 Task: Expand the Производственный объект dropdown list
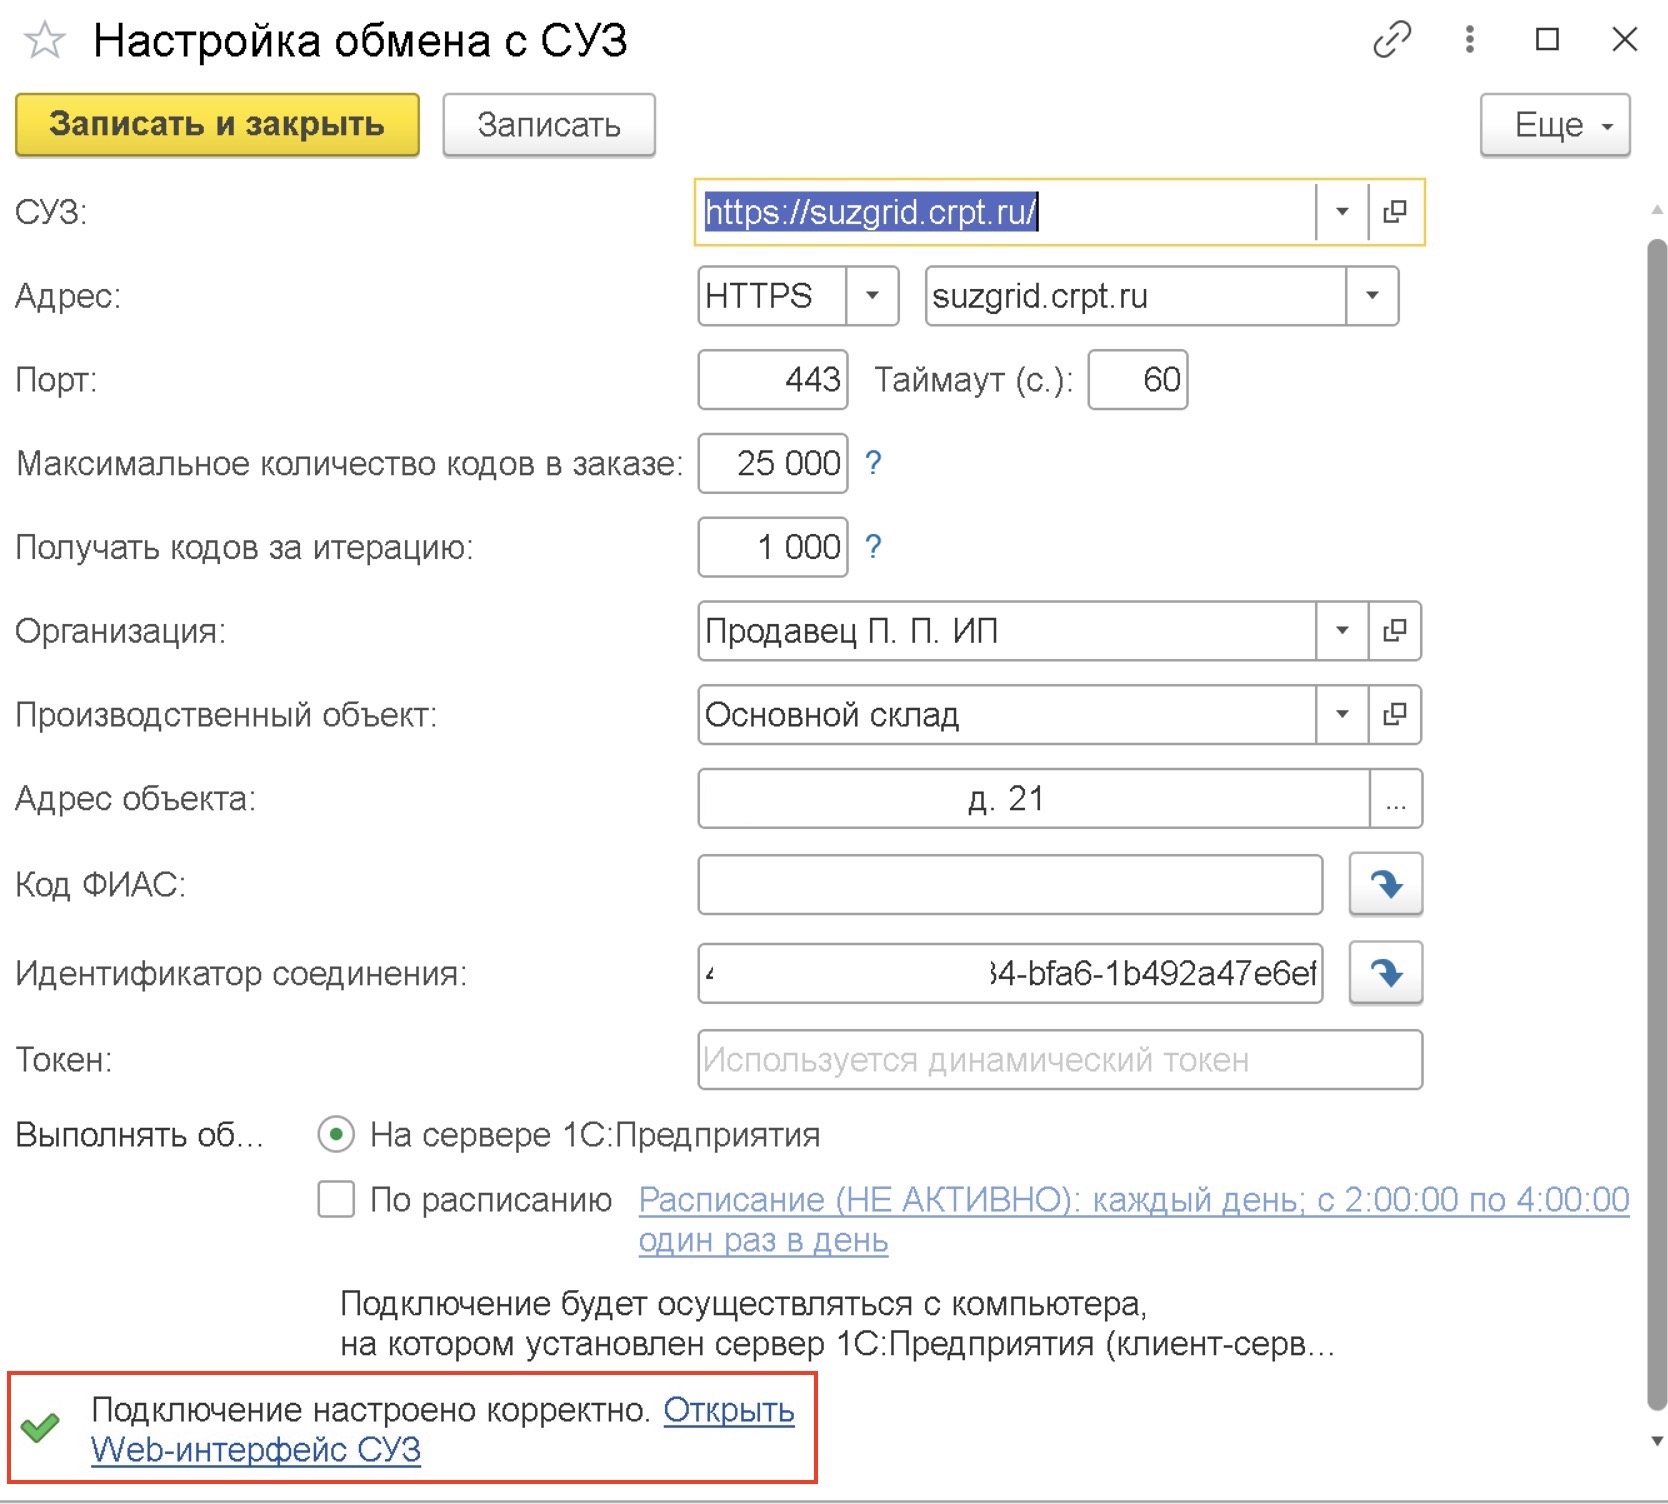point(1342,714)
